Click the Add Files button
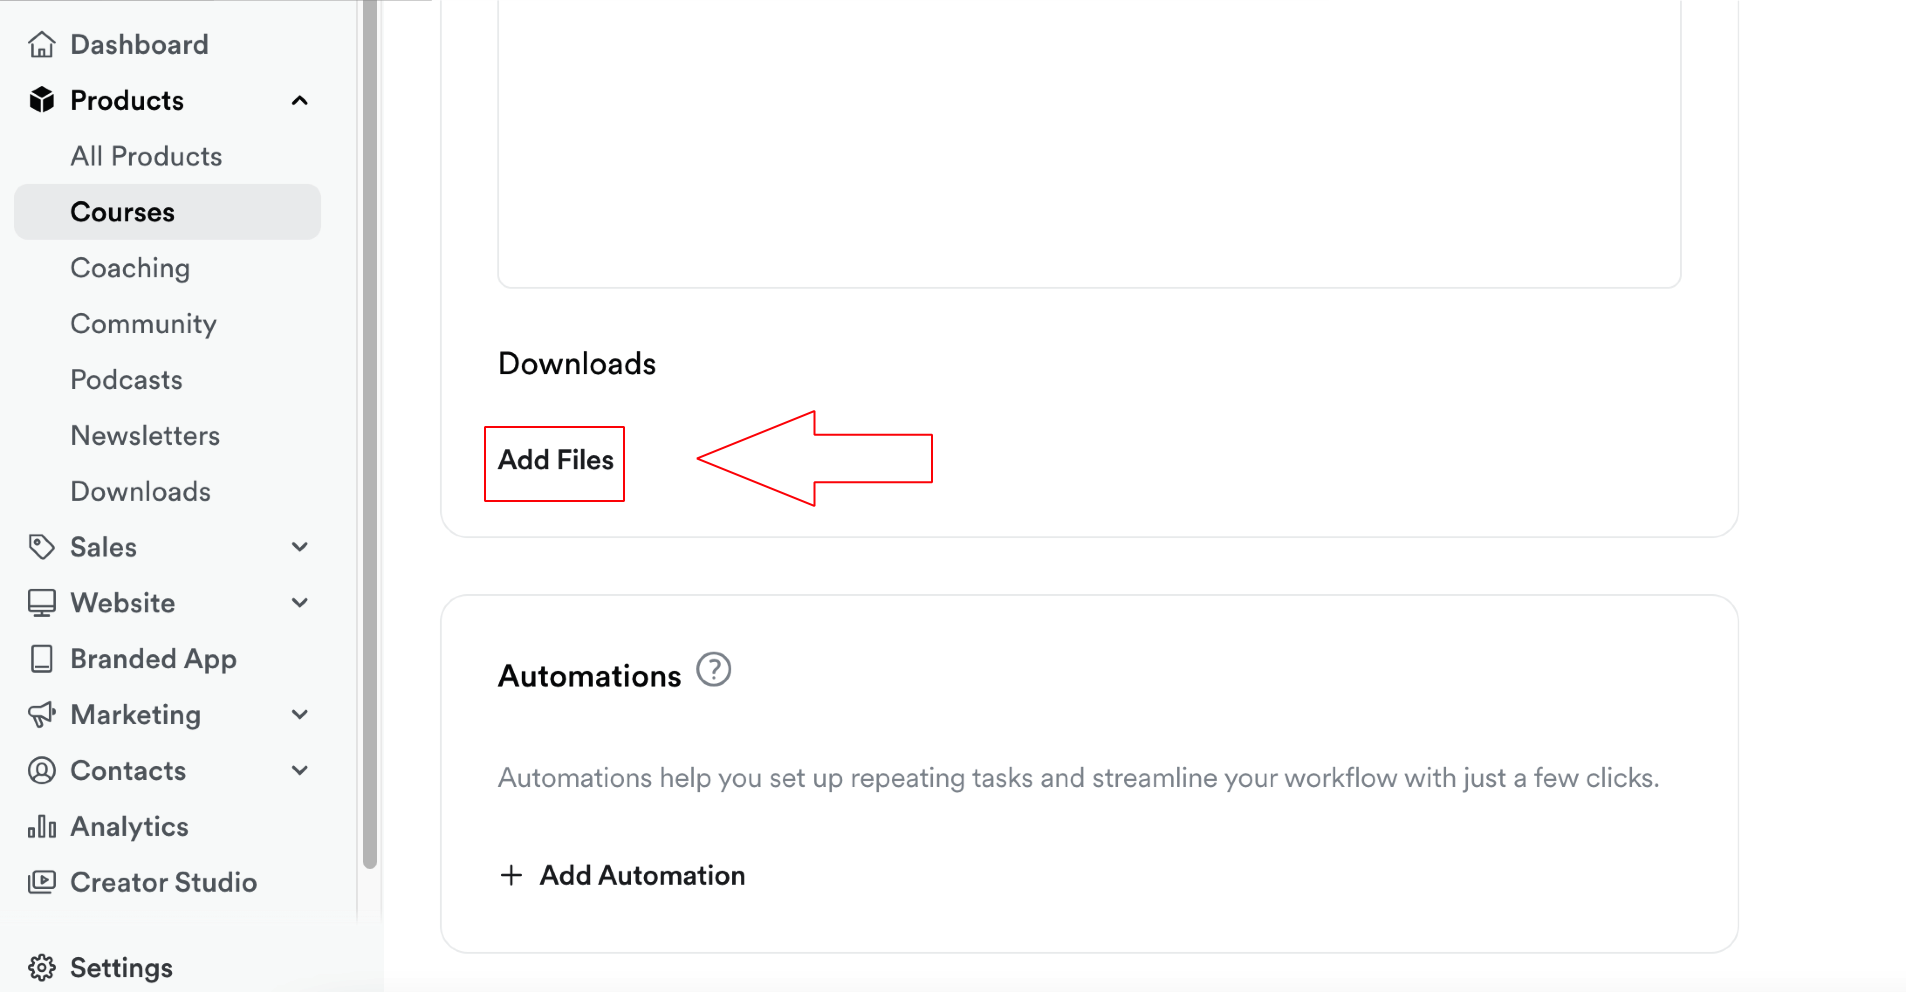Image resolution: width=1906 pixels, height=992 pixels. [555, 460]
